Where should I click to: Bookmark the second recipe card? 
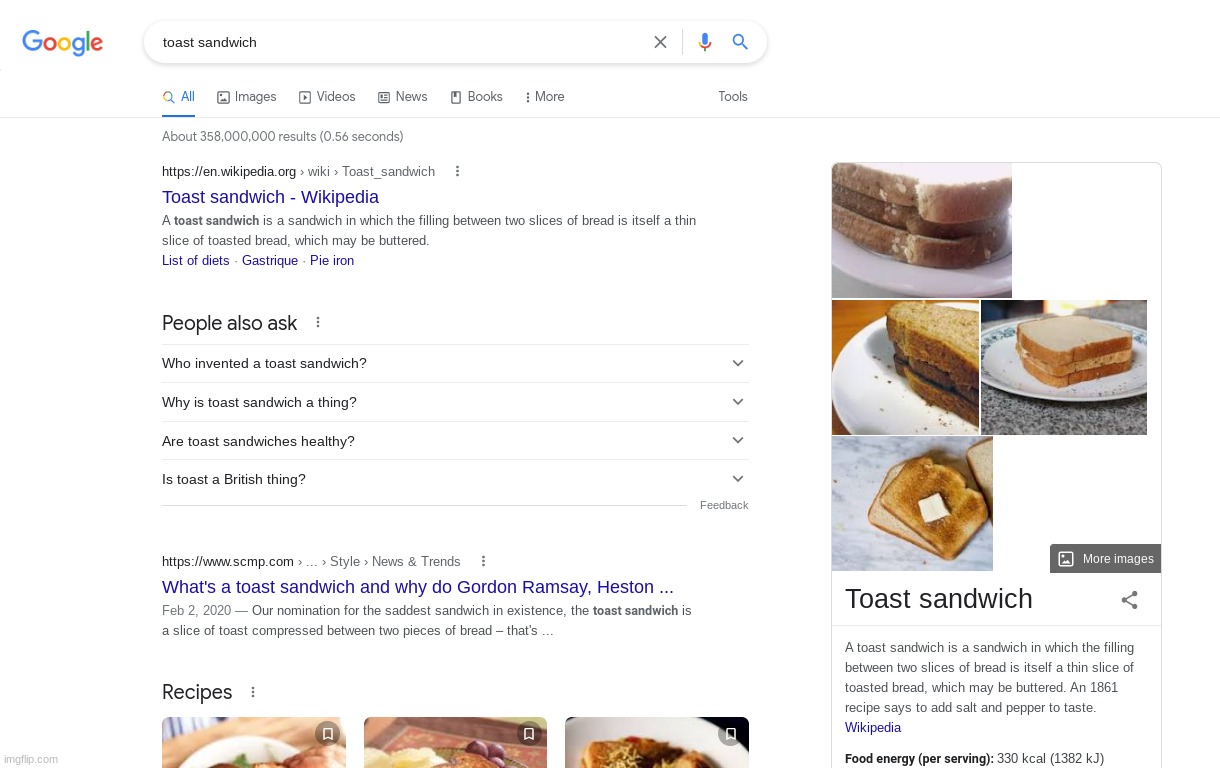point(529,734)
